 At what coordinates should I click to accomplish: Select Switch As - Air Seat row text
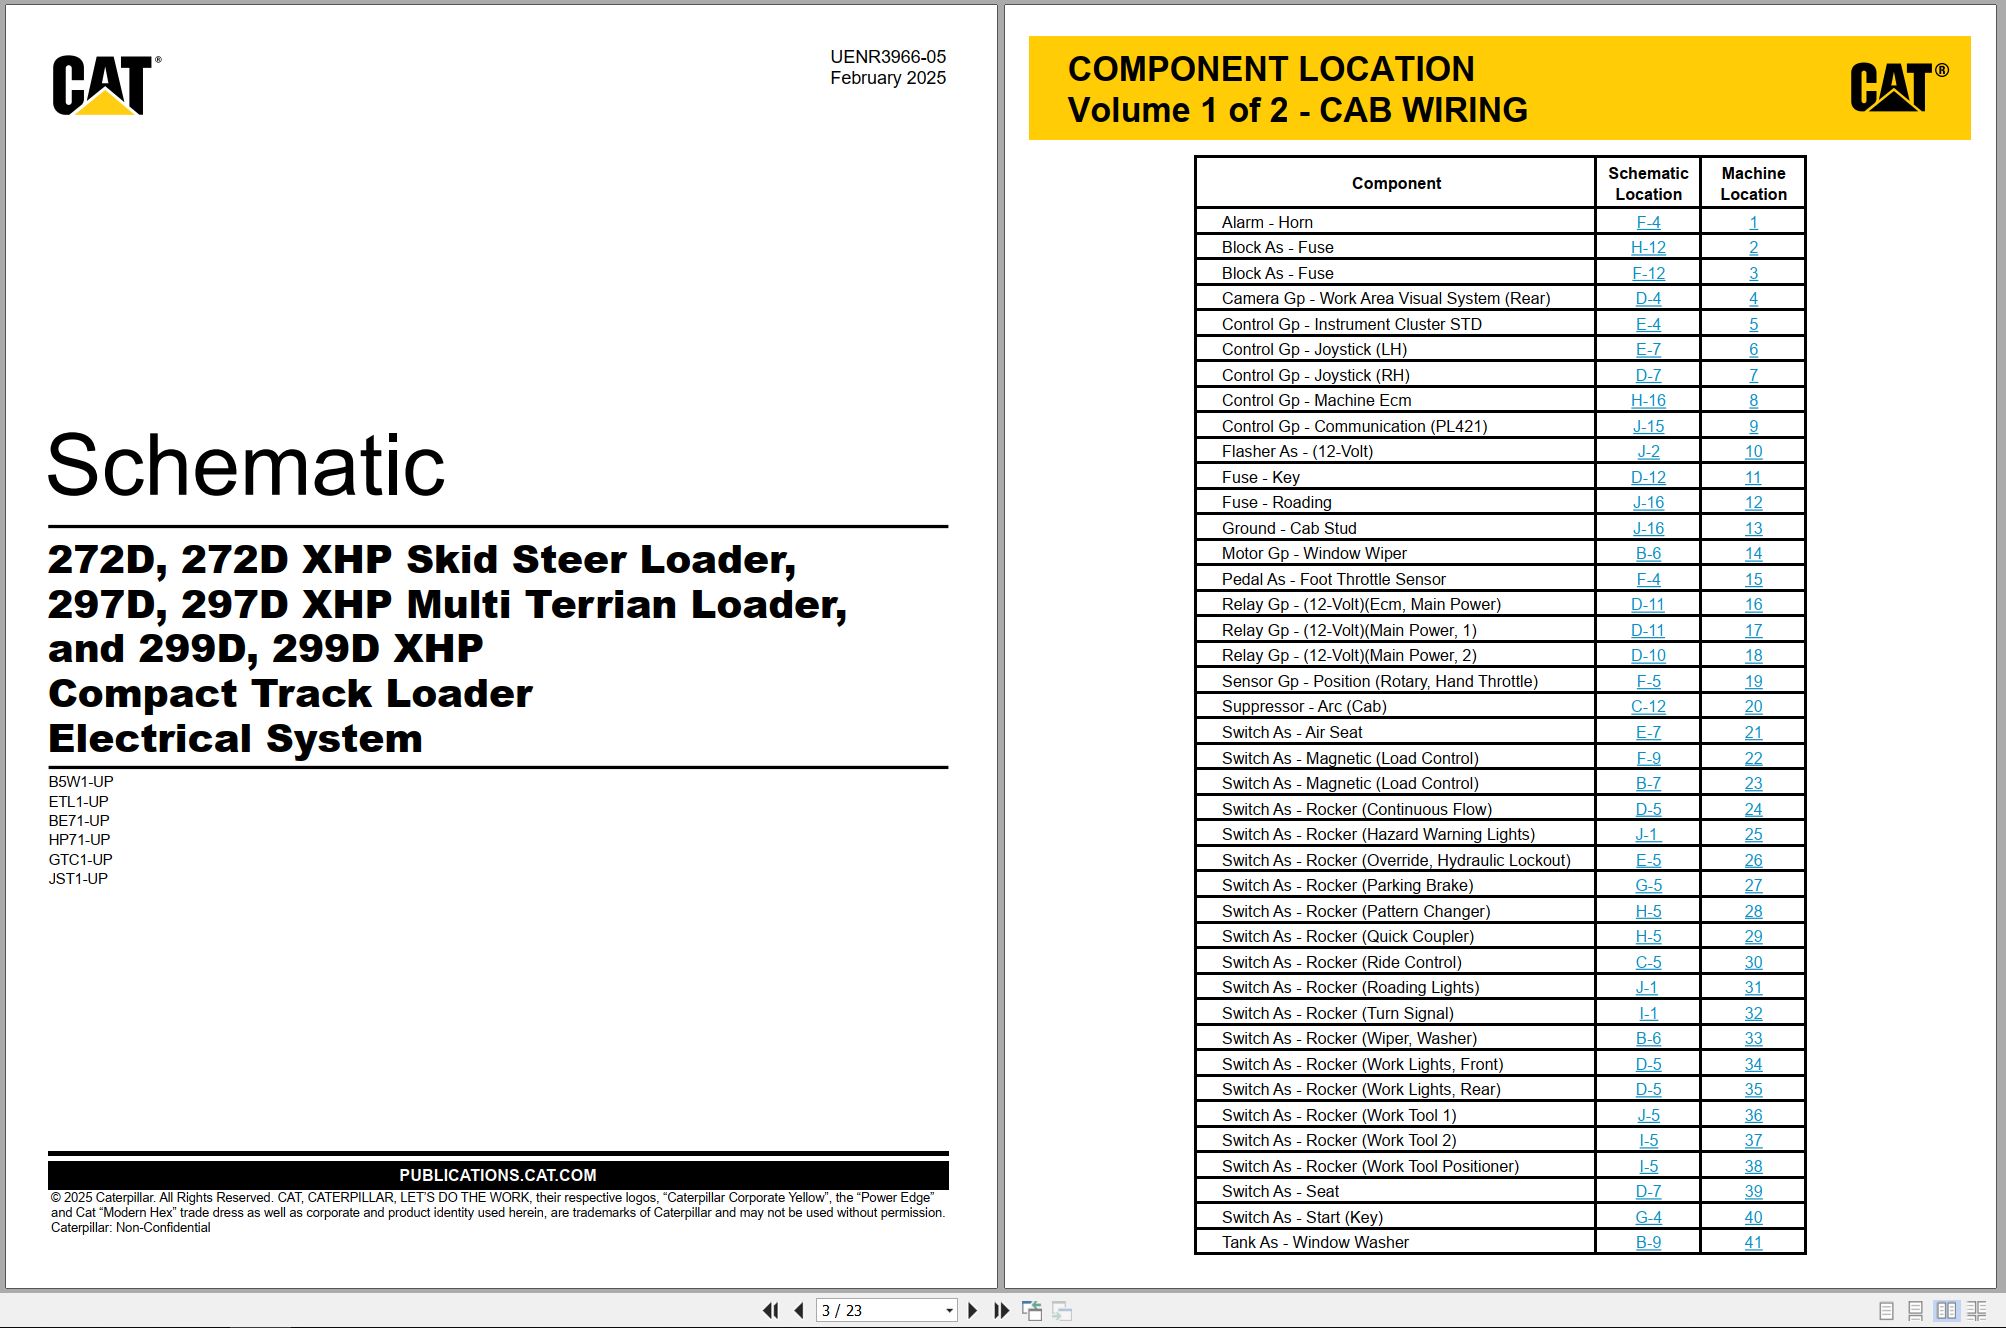[x=1292, y=732]
